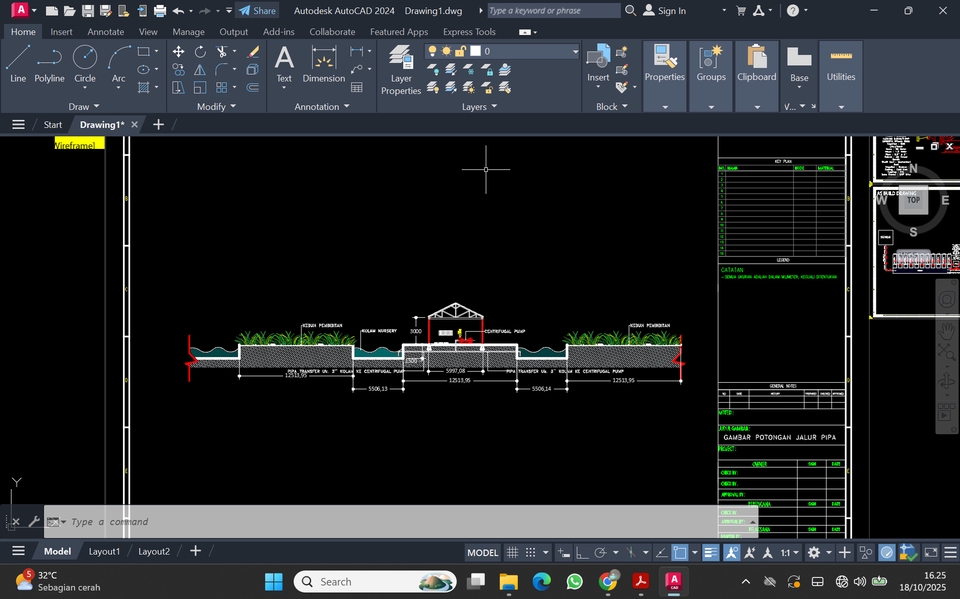Switch to the Annotate ribbon tab

(x=105, y=31)
